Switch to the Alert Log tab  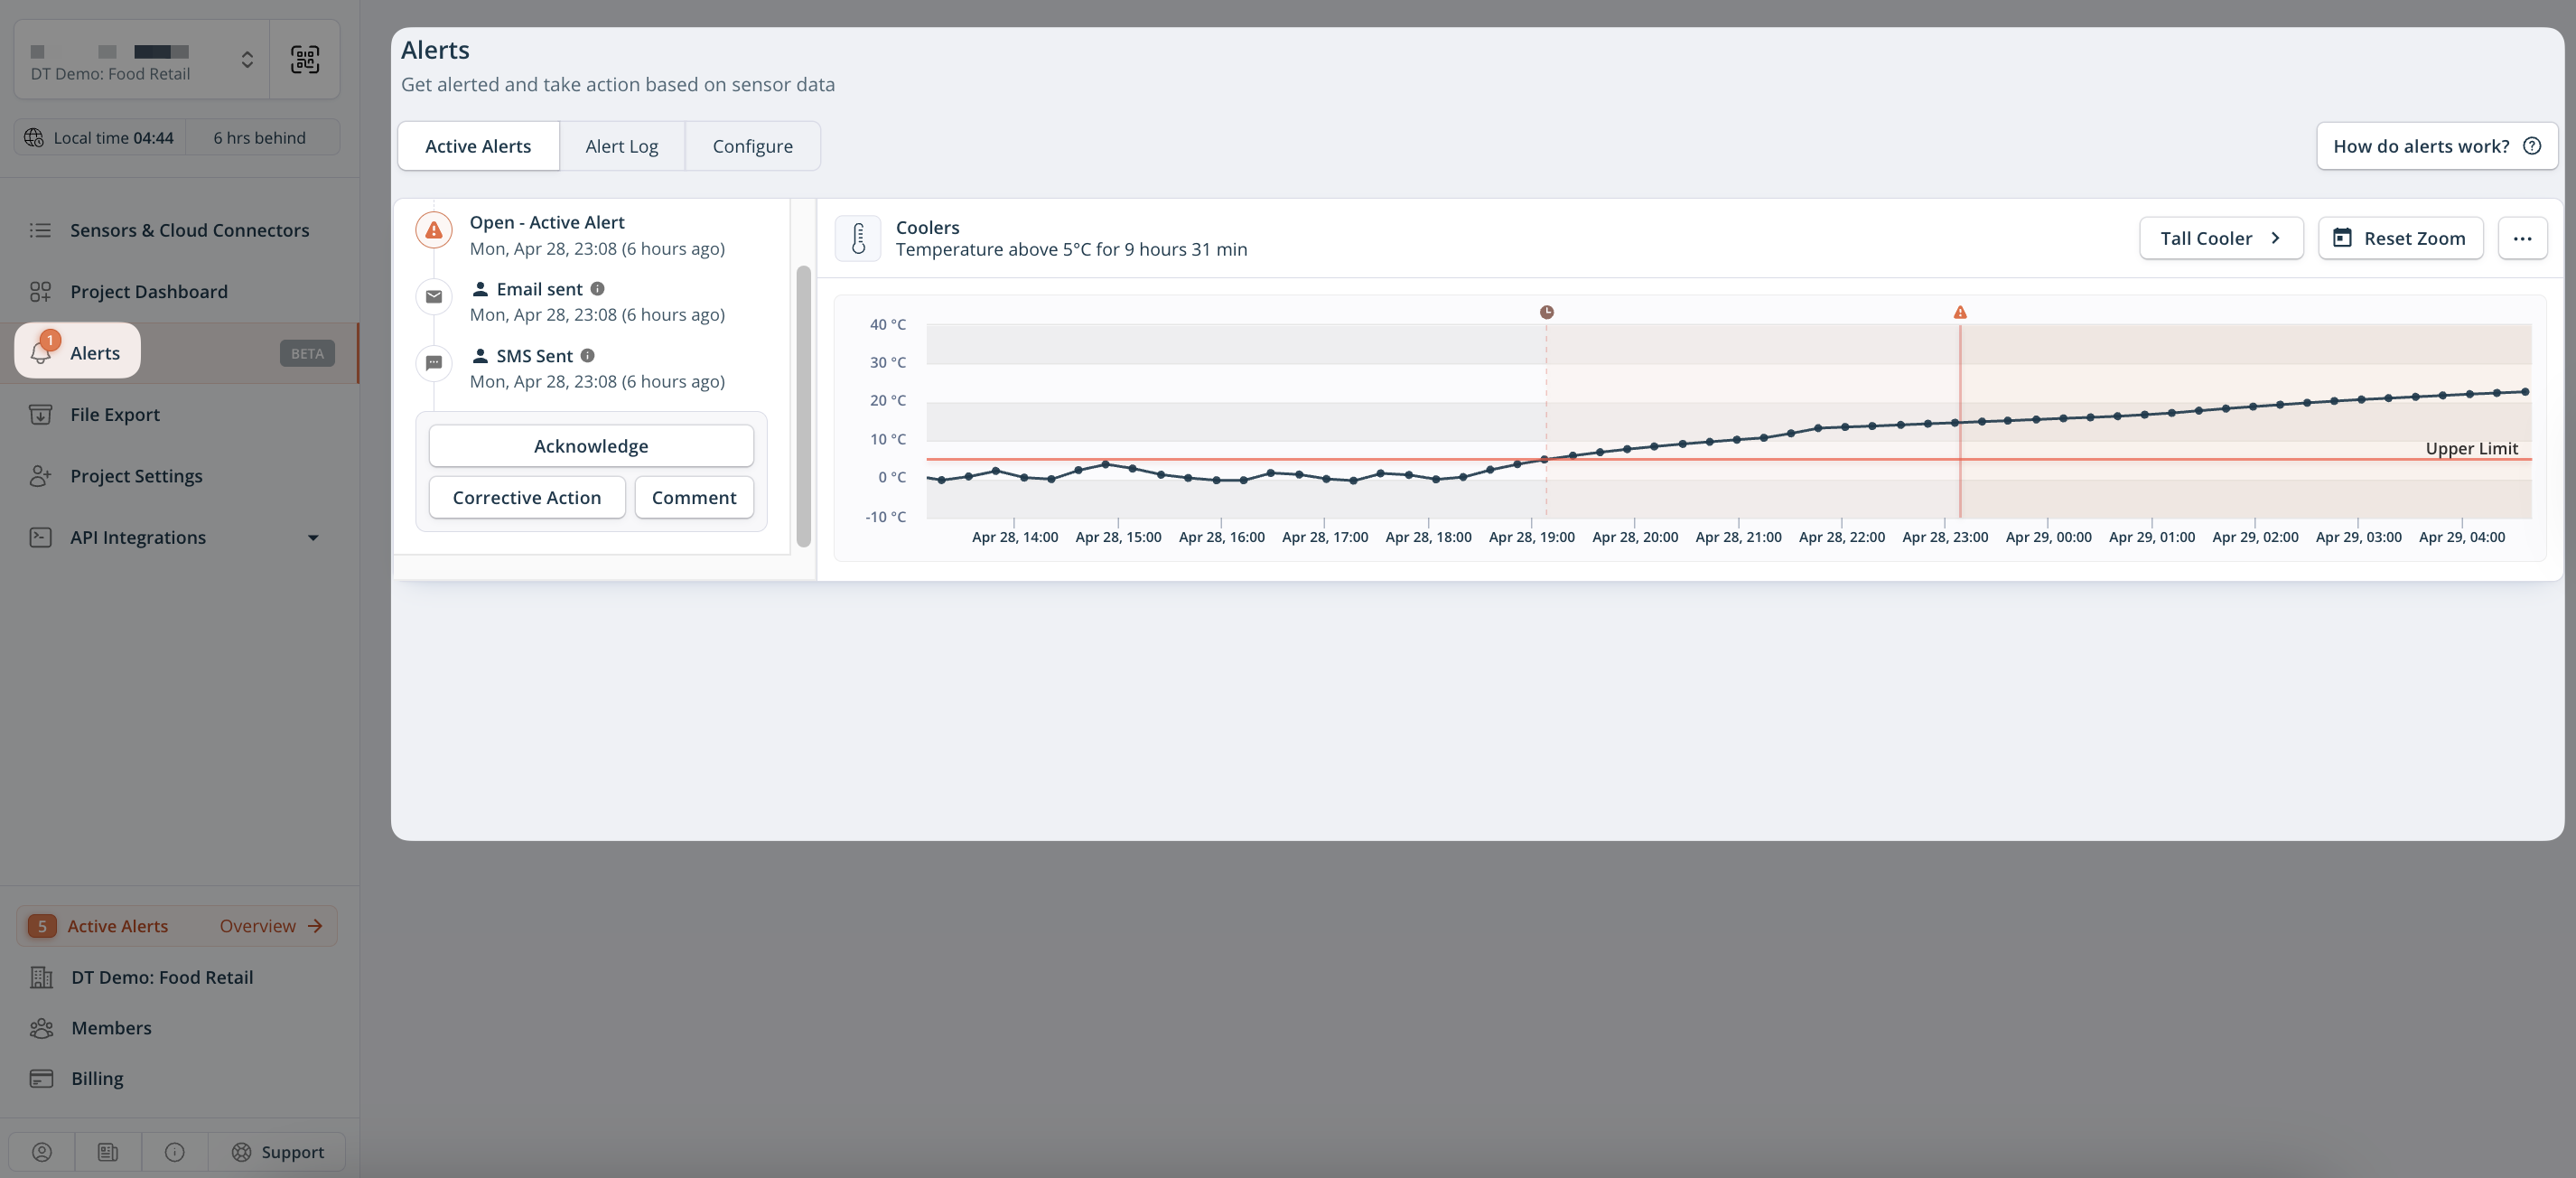(621, 146)
